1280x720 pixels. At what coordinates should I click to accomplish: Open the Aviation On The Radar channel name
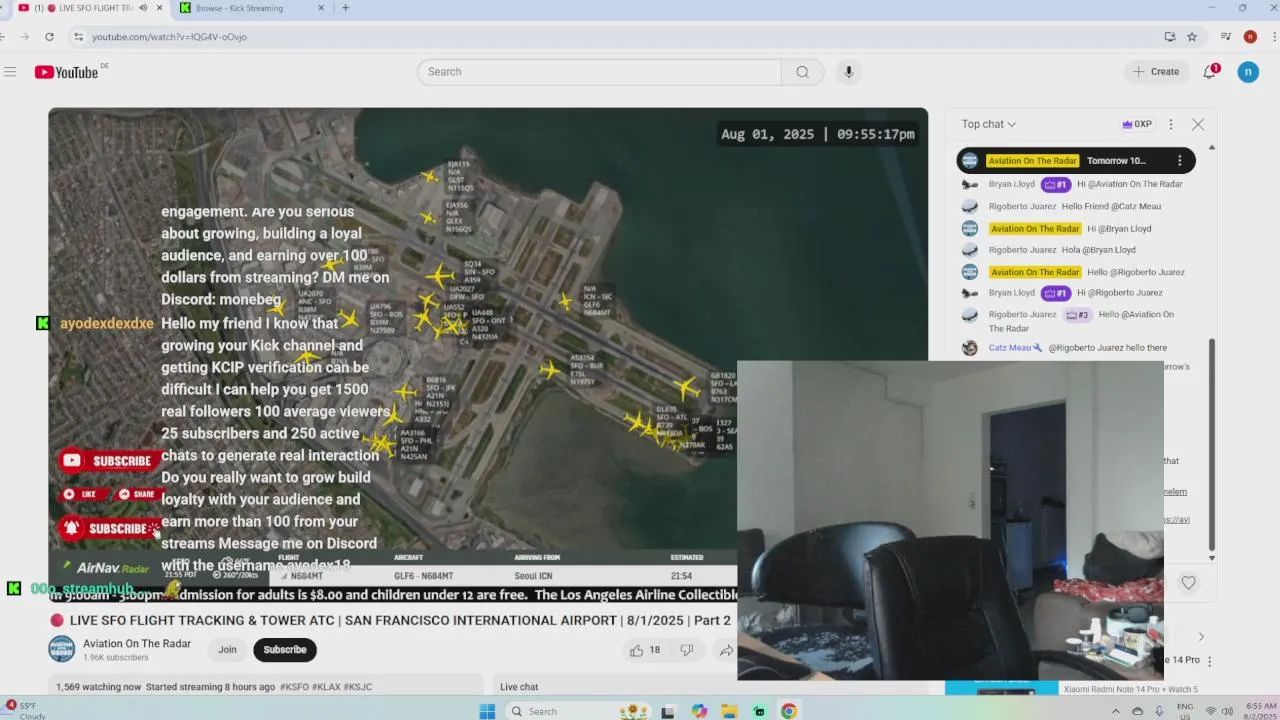point(137,644)
